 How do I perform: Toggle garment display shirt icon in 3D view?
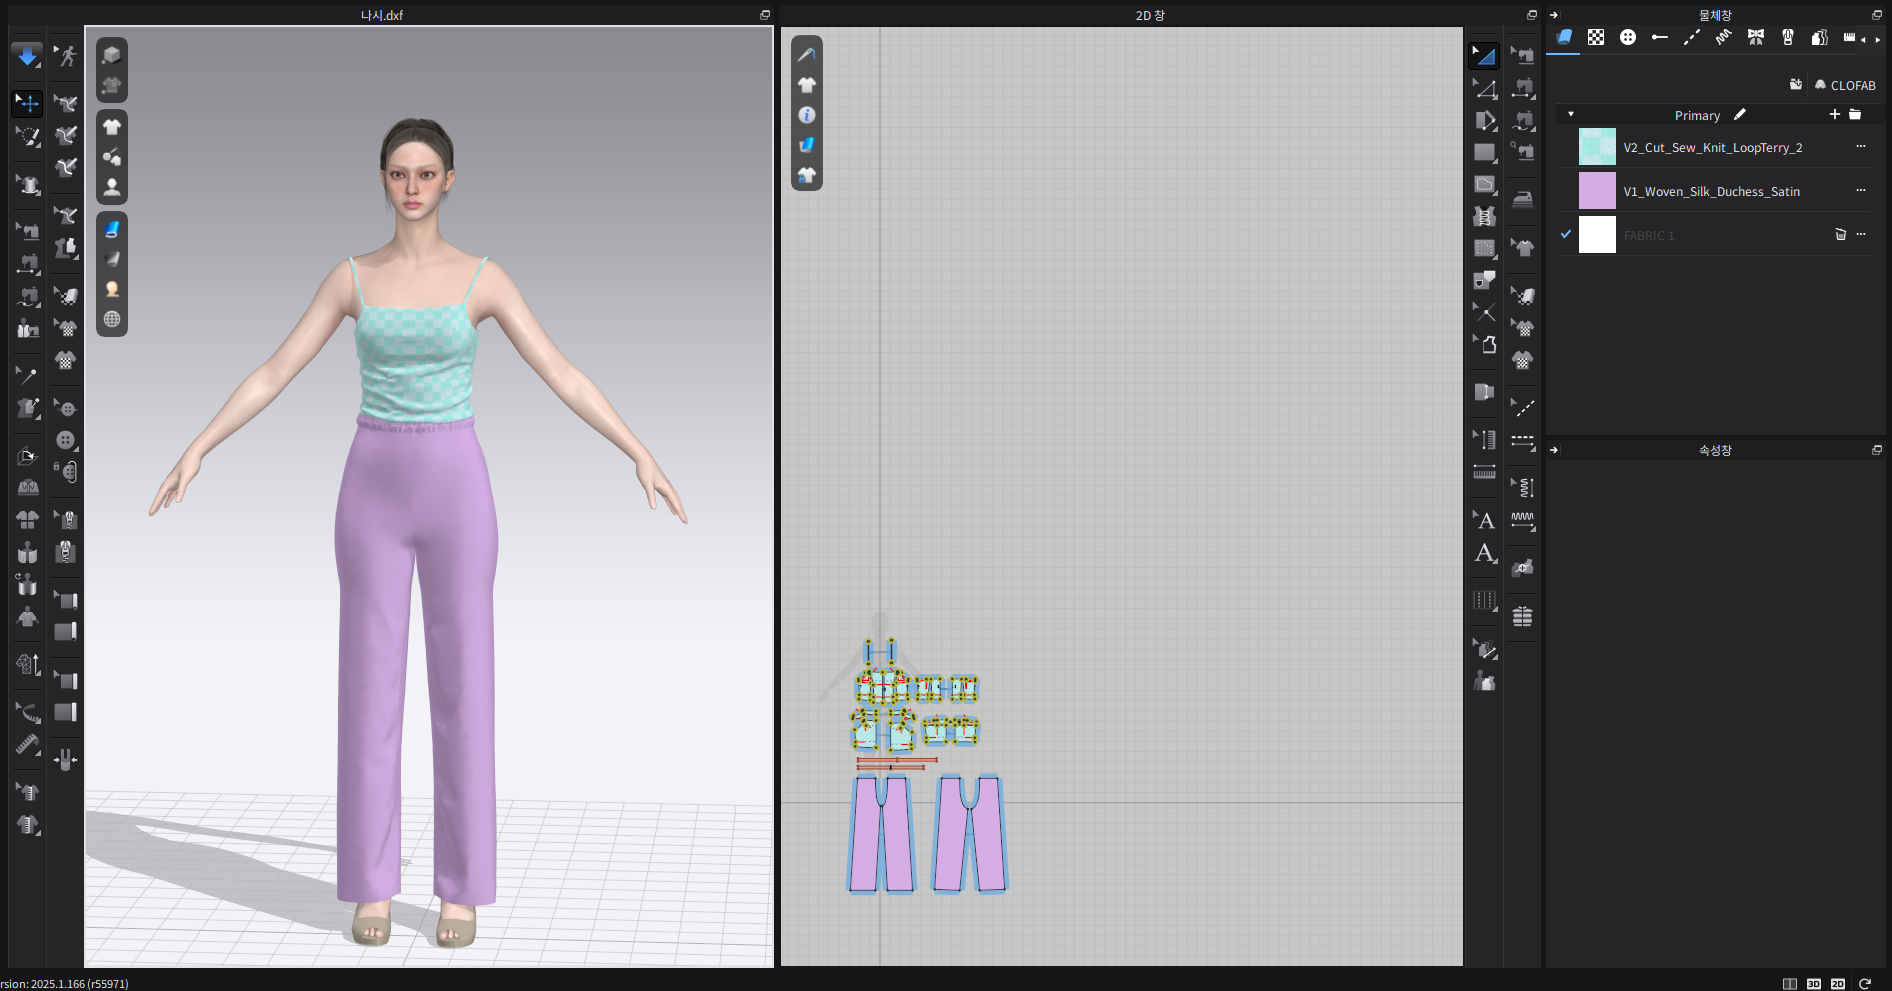(x=112, y=126)
